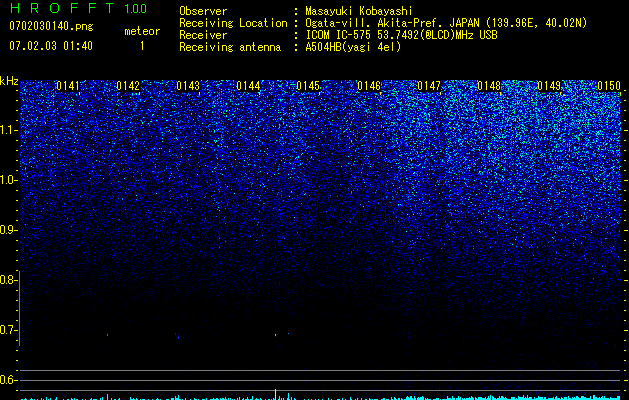The image size is (629, 400).
Task: Click the 0147 time marker
Action: click(429, 86)
